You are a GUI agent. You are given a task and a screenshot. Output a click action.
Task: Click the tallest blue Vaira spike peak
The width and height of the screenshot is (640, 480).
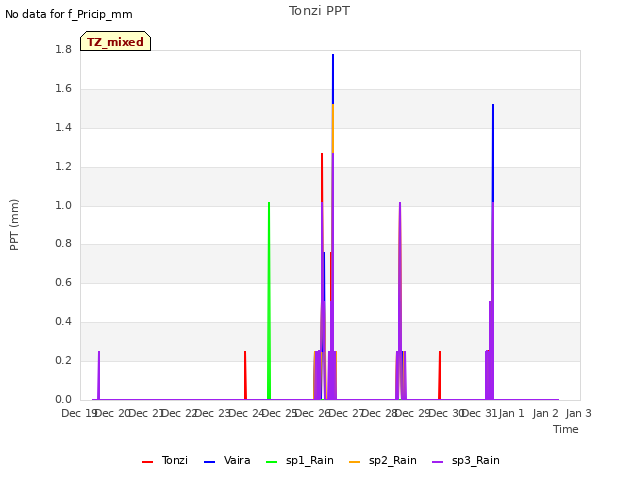(333, 56)
